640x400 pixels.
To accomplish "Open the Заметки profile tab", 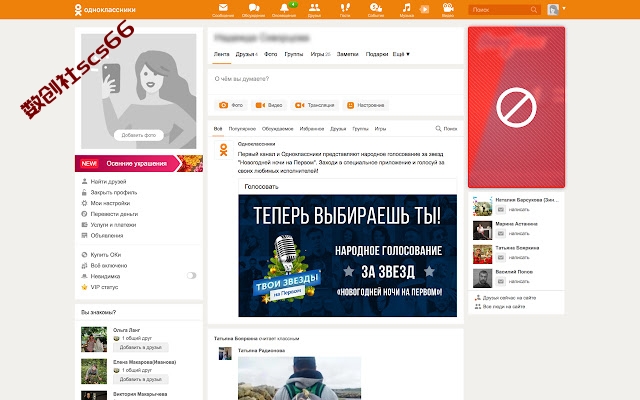I will pos(347,54).
